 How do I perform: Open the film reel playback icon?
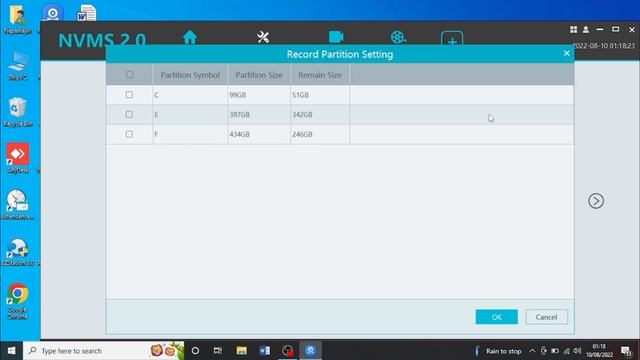[x=398, y=37]
